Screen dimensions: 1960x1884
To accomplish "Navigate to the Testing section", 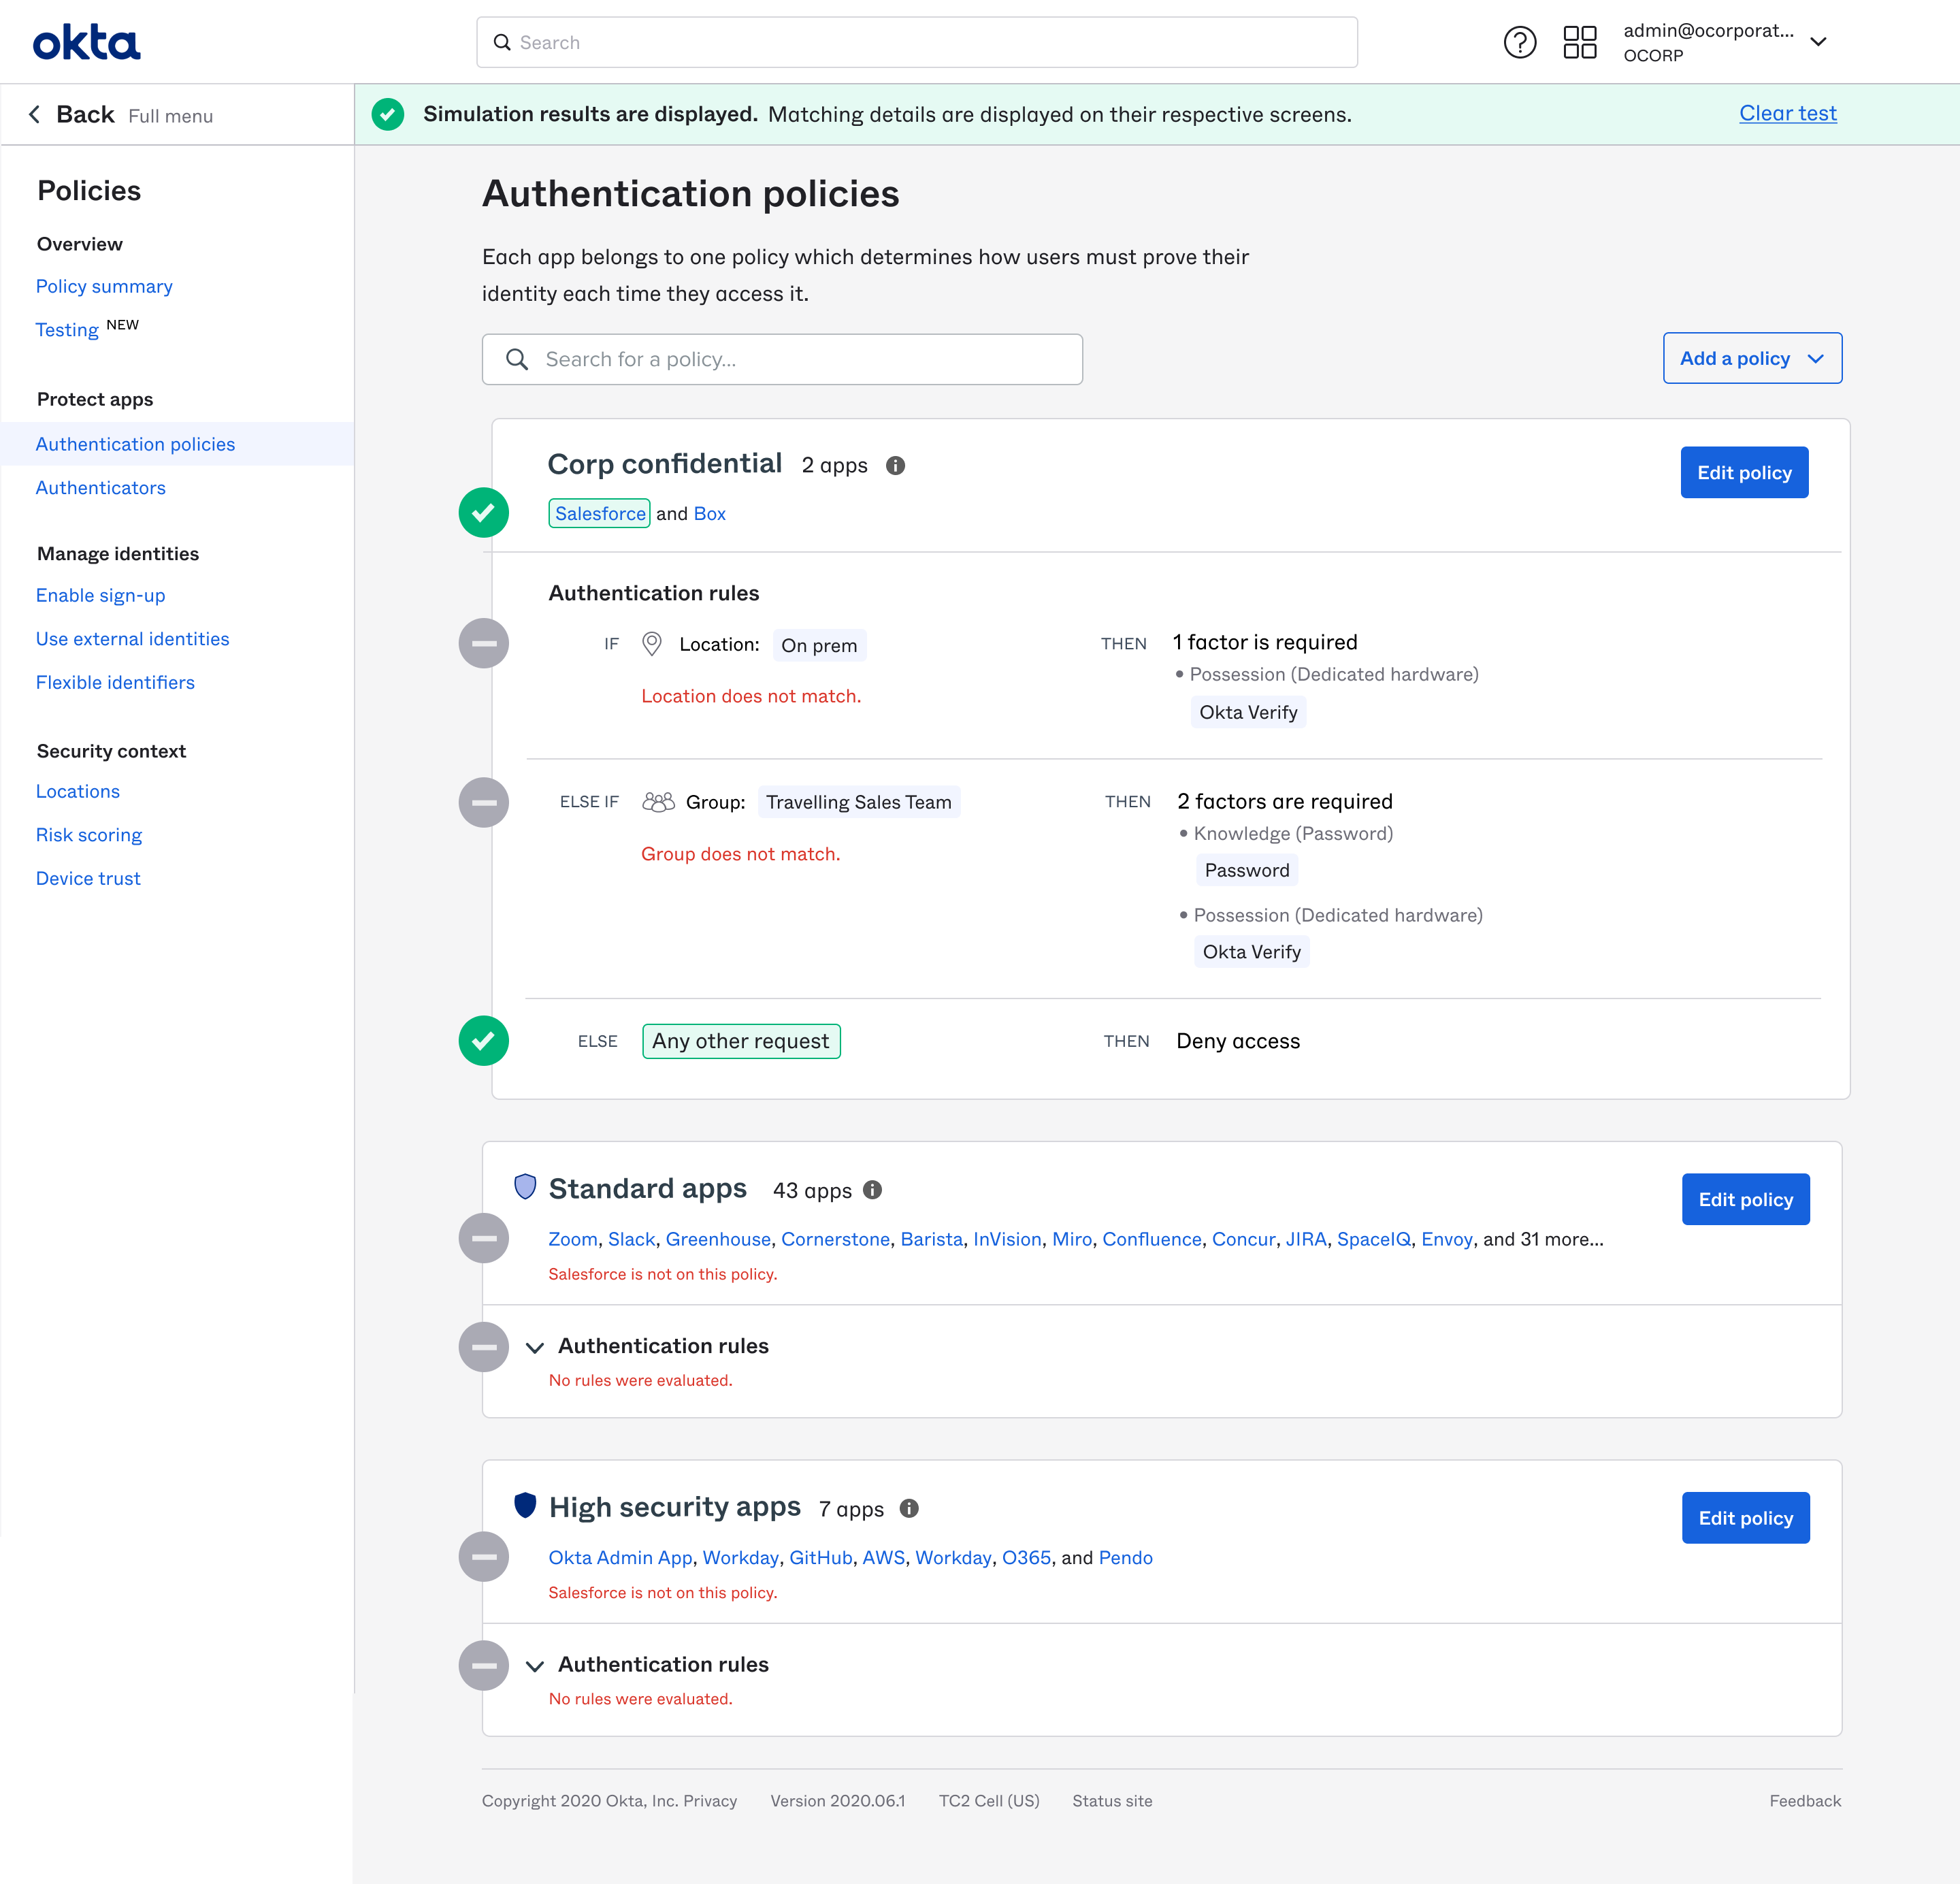I will click(x=66, y=329).
